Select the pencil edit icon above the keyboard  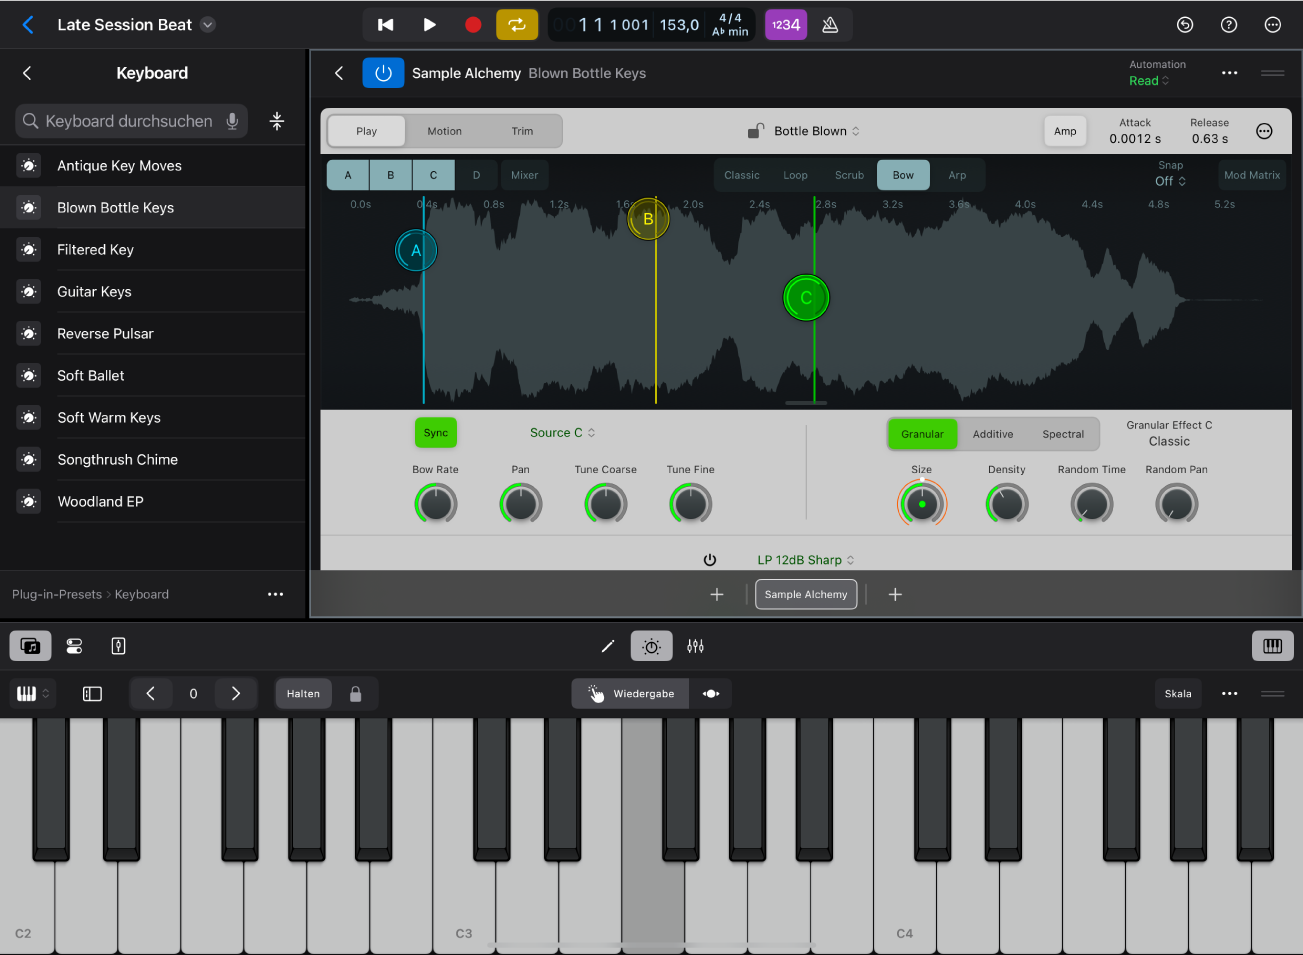[x=608, y=646]
